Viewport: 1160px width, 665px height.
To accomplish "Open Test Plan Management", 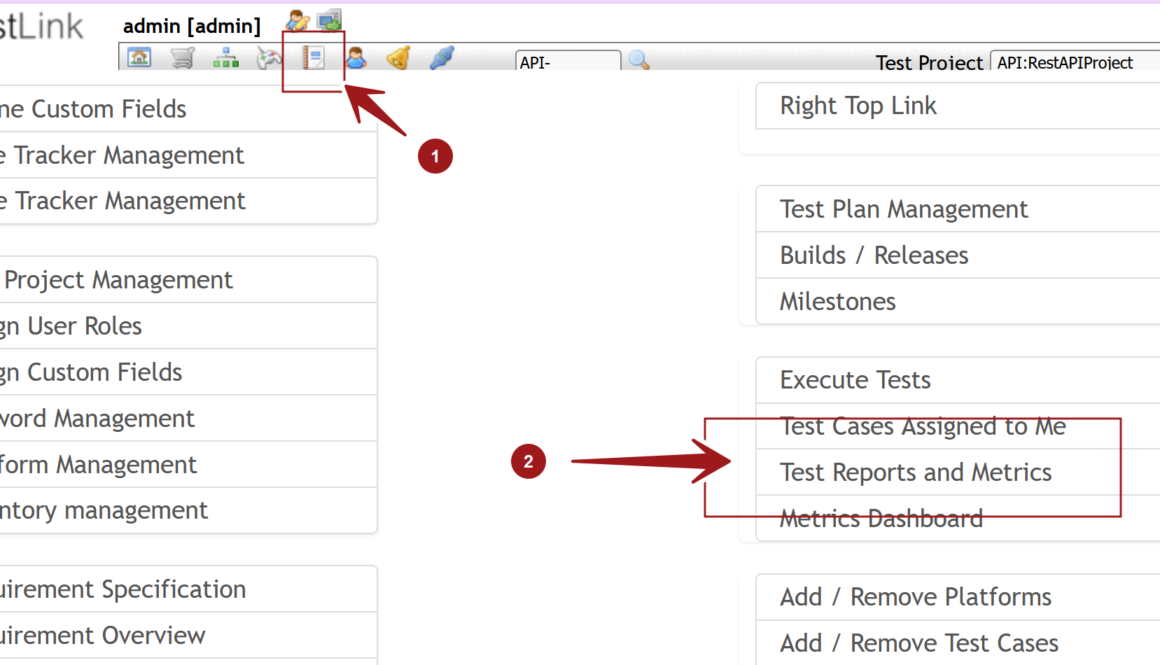I will click(903, 209).
